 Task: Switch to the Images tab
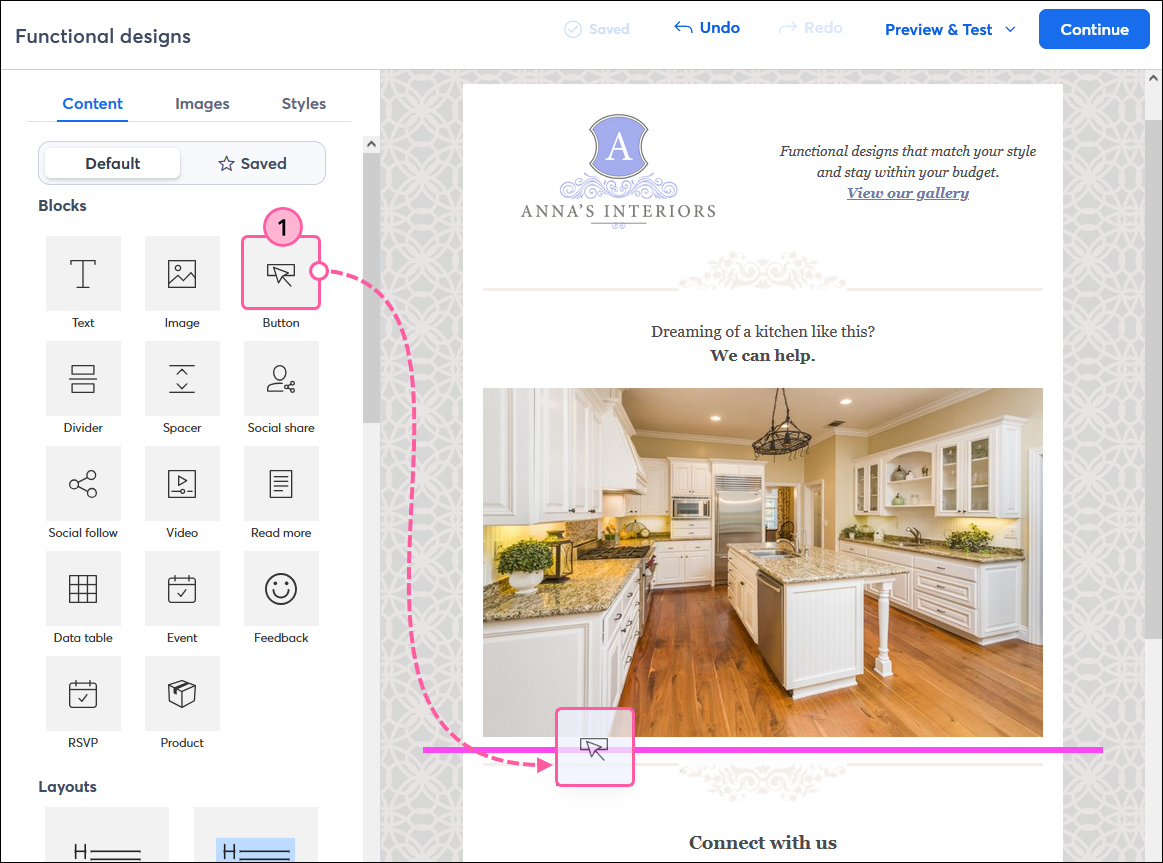[x=202, y=104]
